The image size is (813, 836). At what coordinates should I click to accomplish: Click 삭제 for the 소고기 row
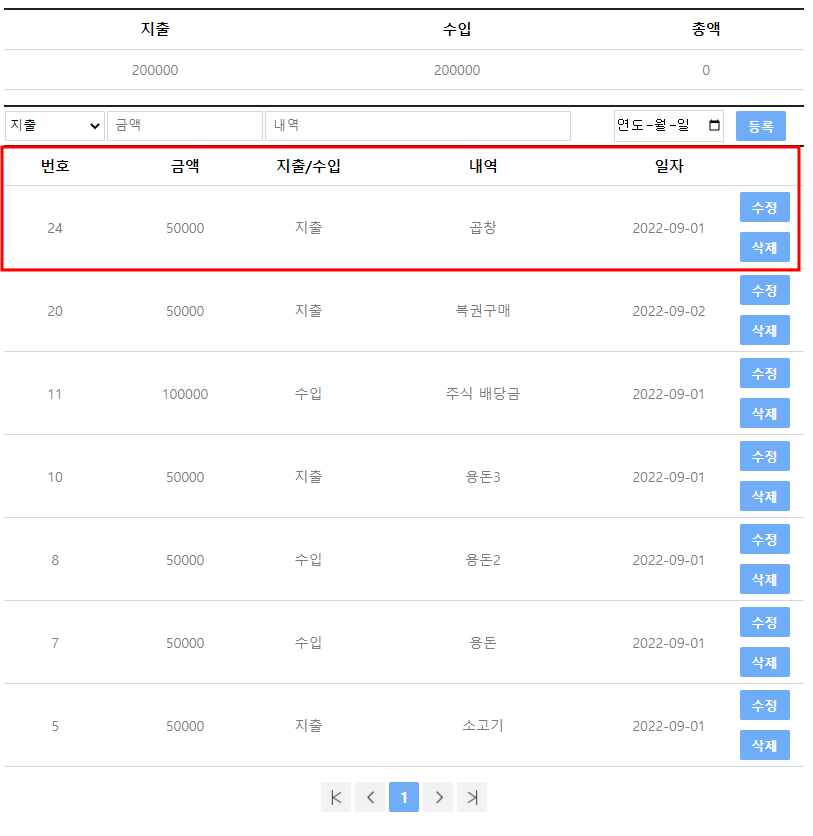[x=764, y=745]
